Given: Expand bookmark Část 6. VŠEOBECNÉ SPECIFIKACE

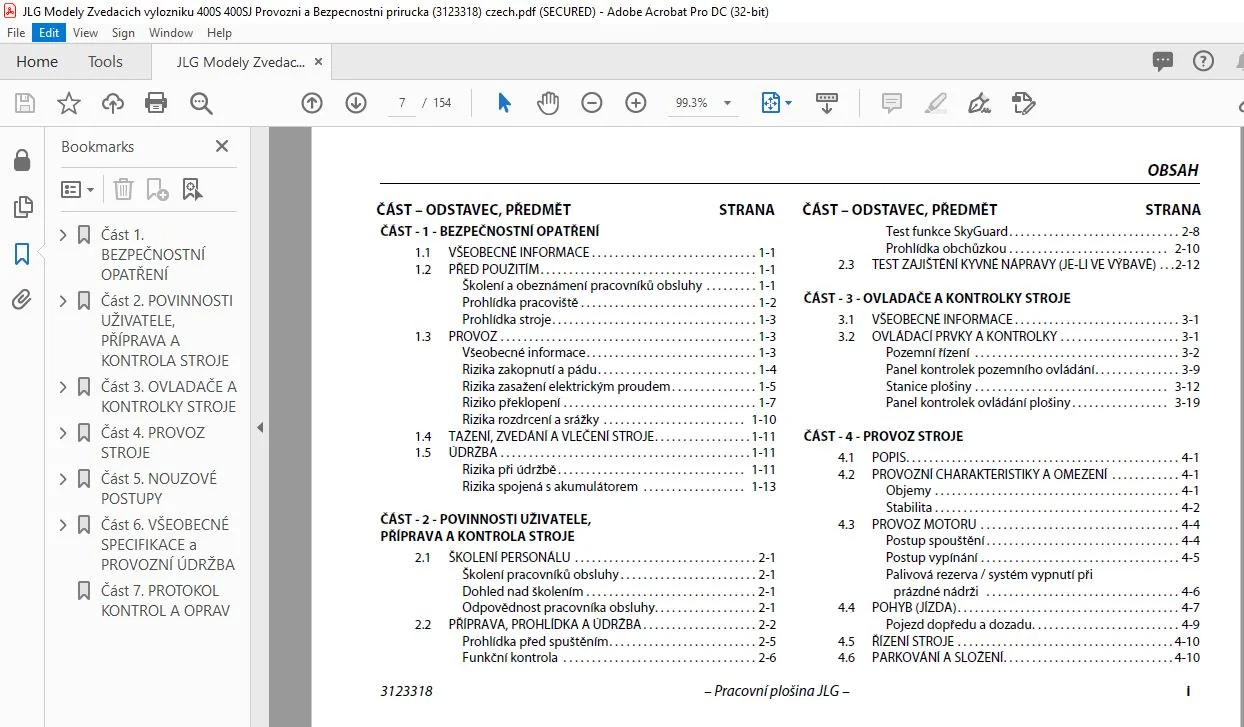Looking at the screenshot, I should pos(64,525).
